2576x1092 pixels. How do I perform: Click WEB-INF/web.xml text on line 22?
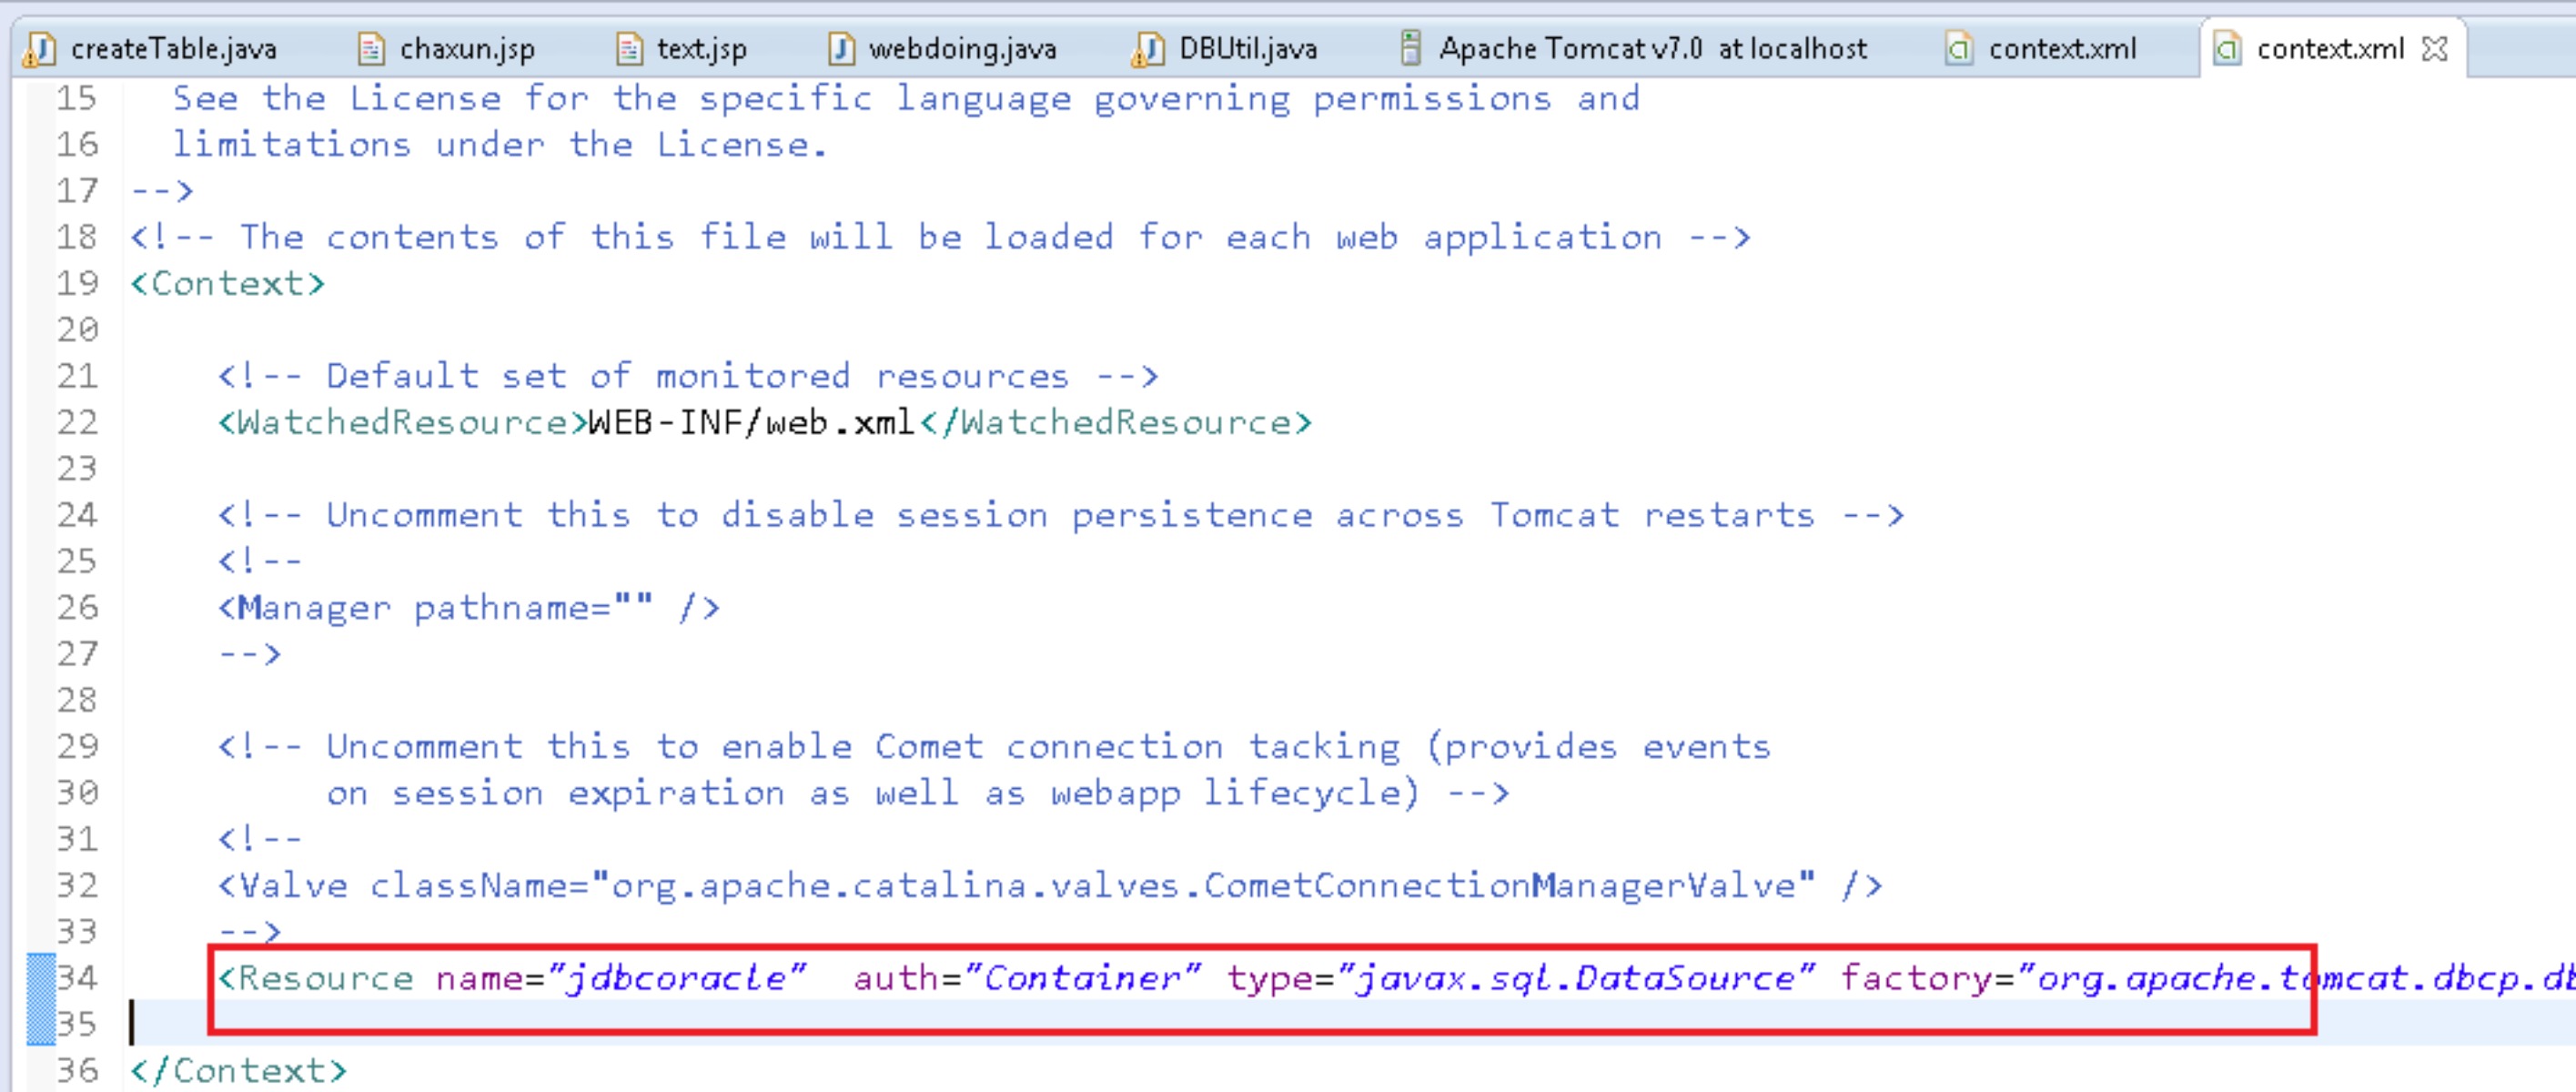(x=752, y=422)
